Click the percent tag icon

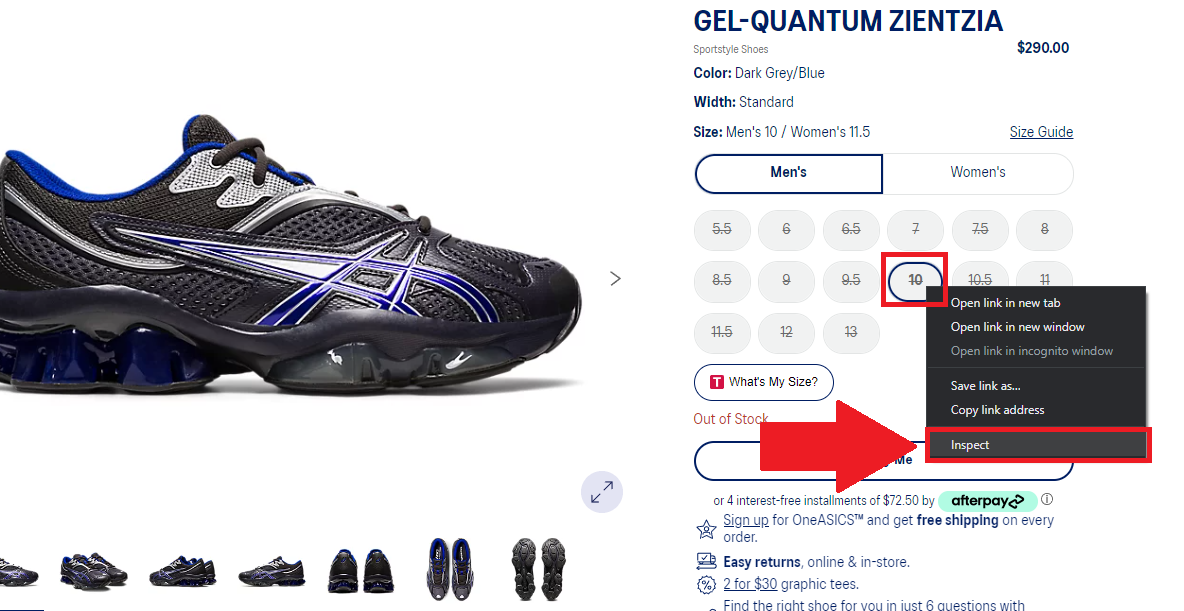coord(706,584)
